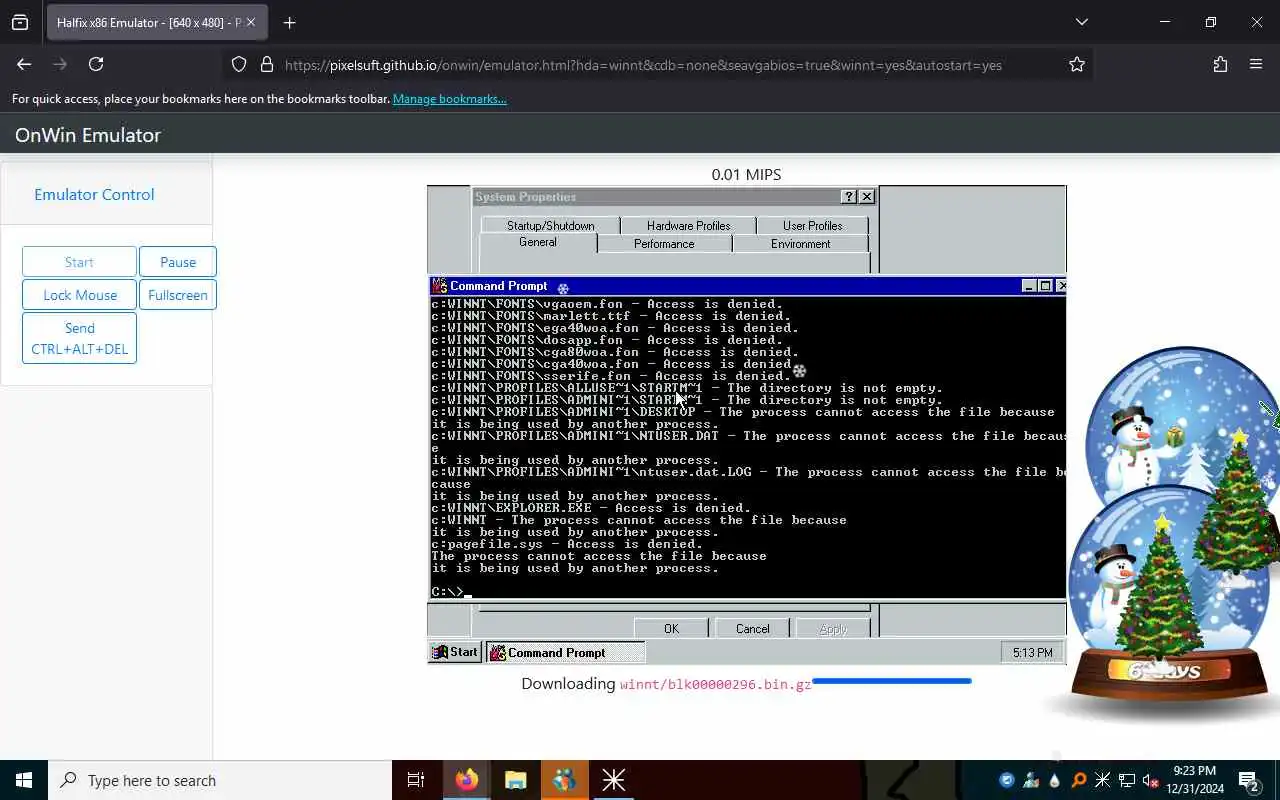Send CTRL+ALT+DEL to the emulator

(79, 338)
